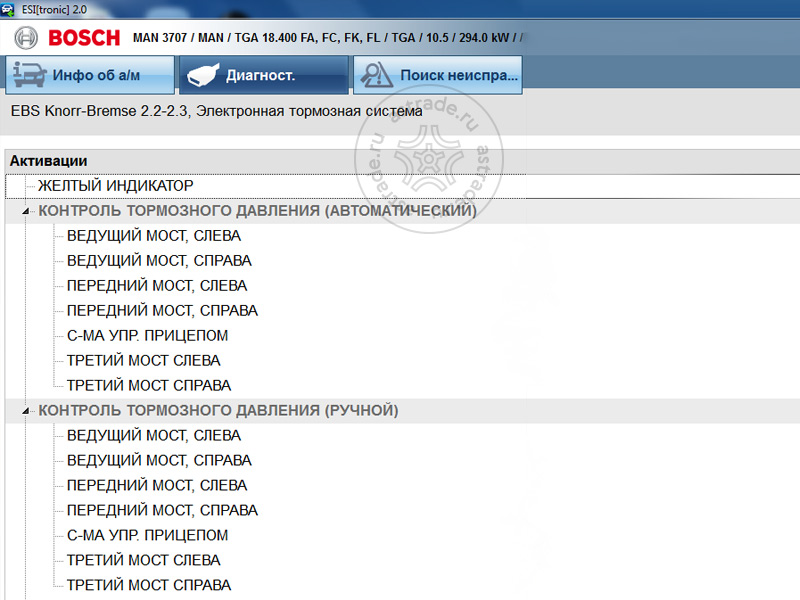Collapse the manual (РУЧНОЙ) brake pressure group
Viewport: 800px width, 600px height.
(26, 411)
